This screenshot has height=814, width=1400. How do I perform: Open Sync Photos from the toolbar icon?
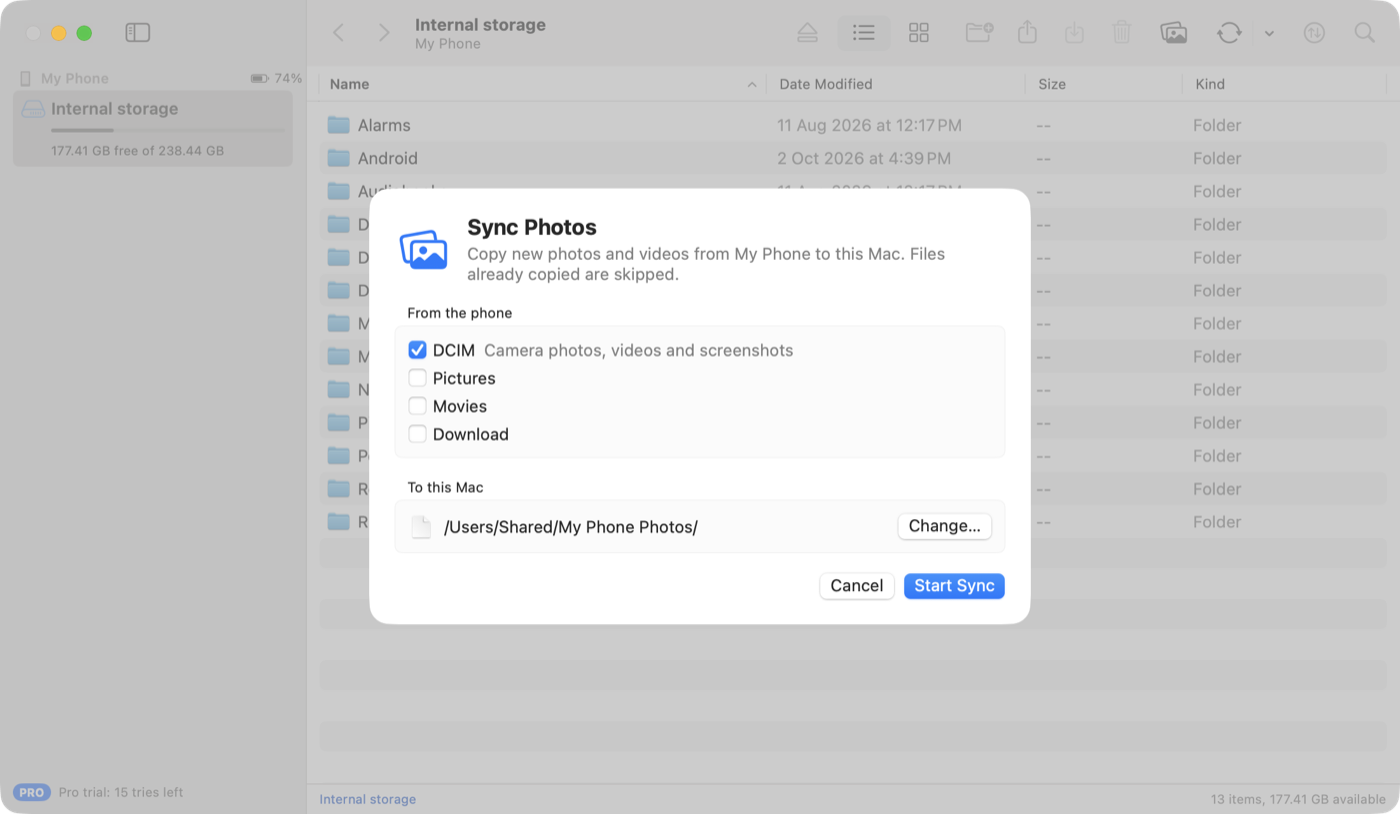[x=1174, y=33]
